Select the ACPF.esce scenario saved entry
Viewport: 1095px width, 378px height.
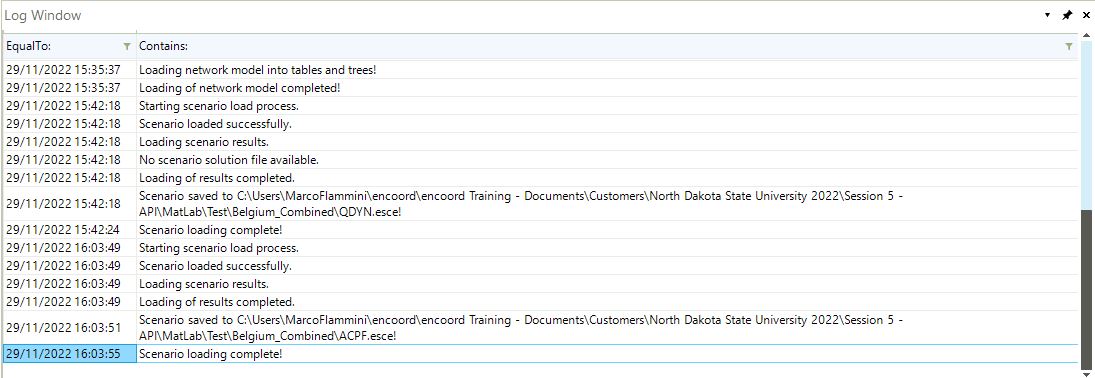point(541,328)
